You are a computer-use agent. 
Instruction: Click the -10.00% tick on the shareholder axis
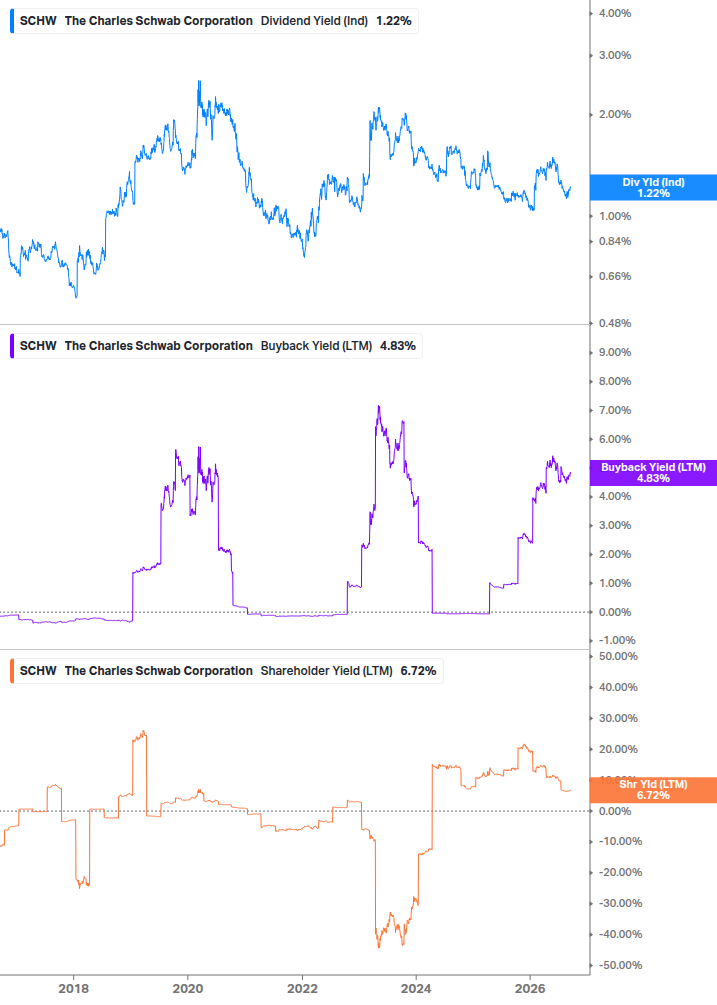coord(620,842)
